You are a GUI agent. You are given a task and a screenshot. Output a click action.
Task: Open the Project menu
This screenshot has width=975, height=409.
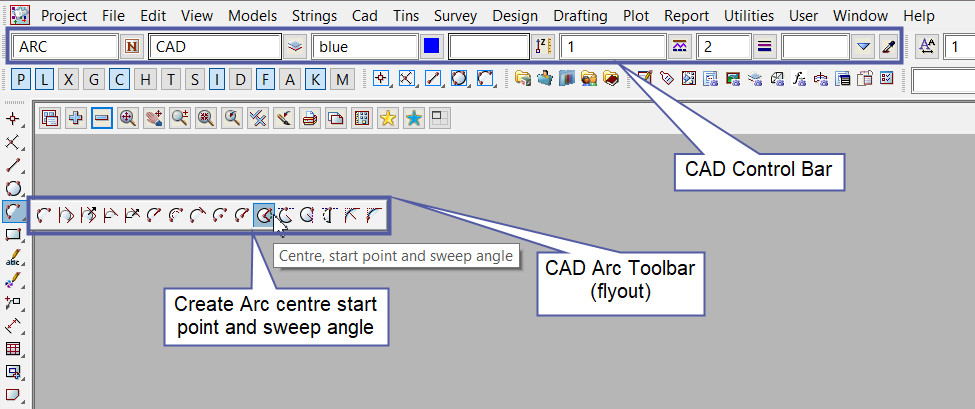click(64, 16)
